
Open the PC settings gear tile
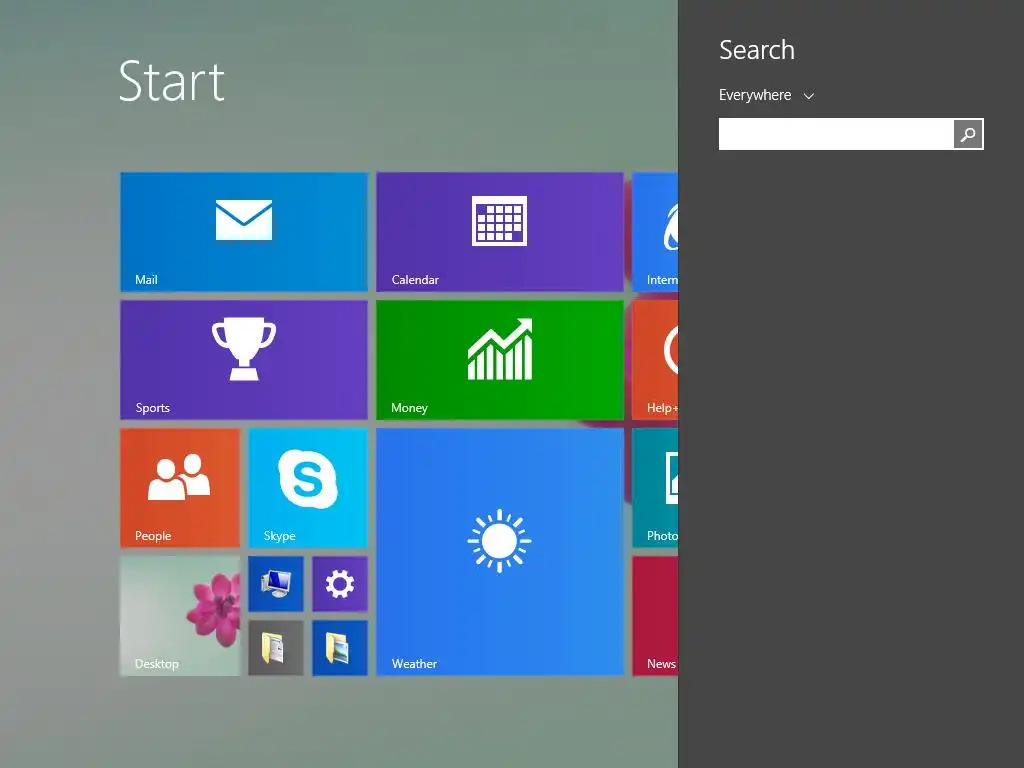[x=340, y=584]
